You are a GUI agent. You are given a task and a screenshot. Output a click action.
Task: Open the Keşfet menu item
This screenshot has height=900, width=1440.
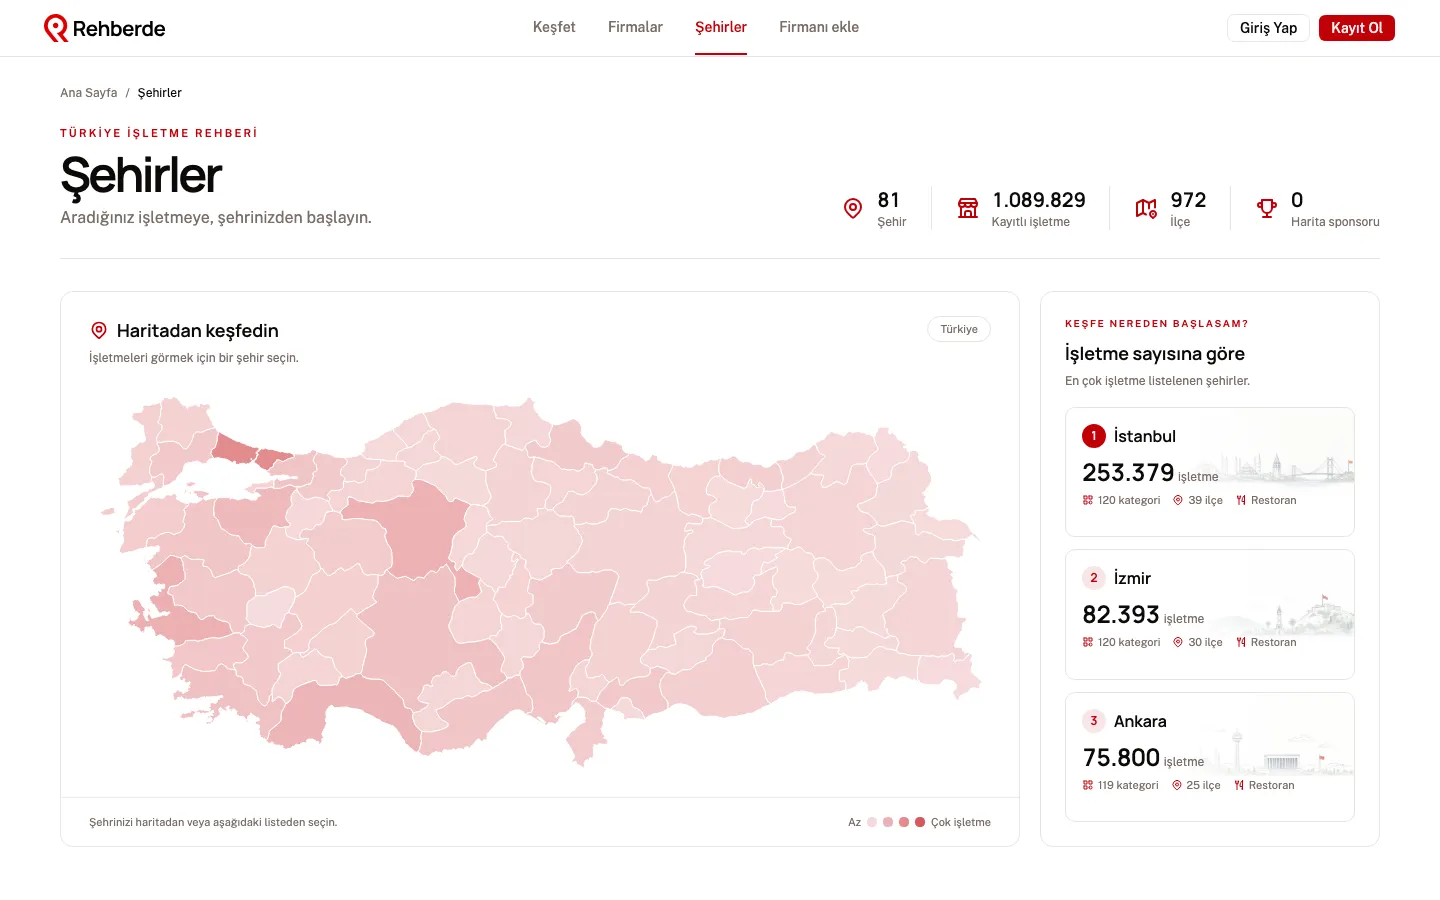(554, 27)
